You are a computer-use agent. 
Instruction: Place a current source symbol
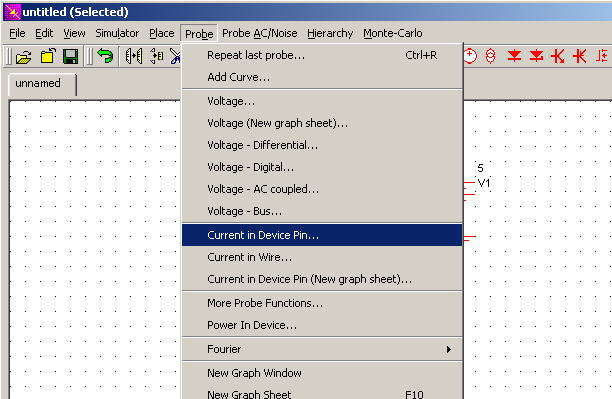coord(491,56)
